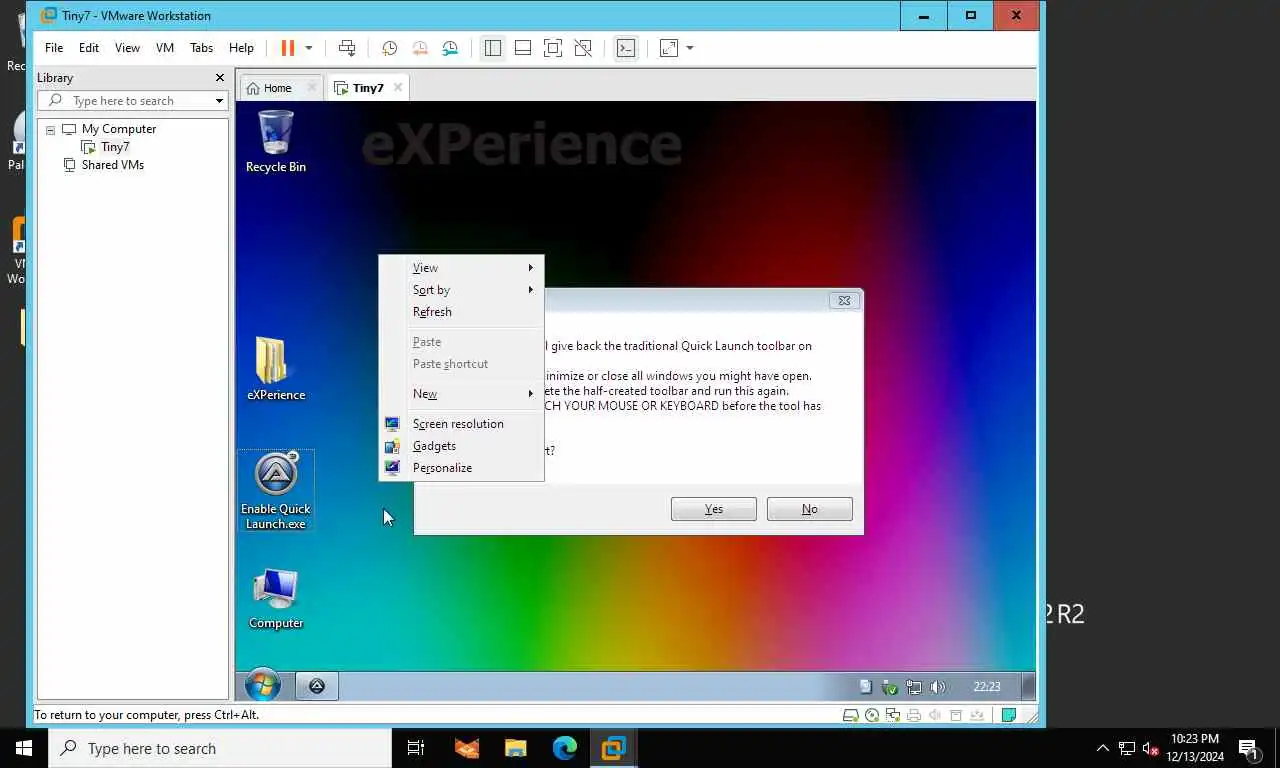Open the Help menu
This screenshot has height=768, width=1280.
click(x=241, y=48)
